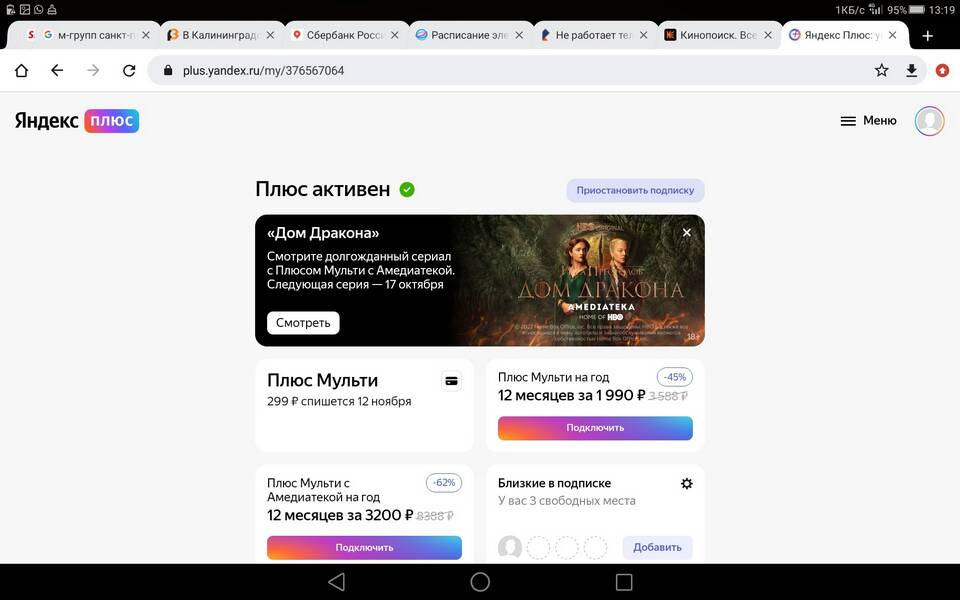Dismiss the «Дом Дракона» banner

click(x=687, y=233)
